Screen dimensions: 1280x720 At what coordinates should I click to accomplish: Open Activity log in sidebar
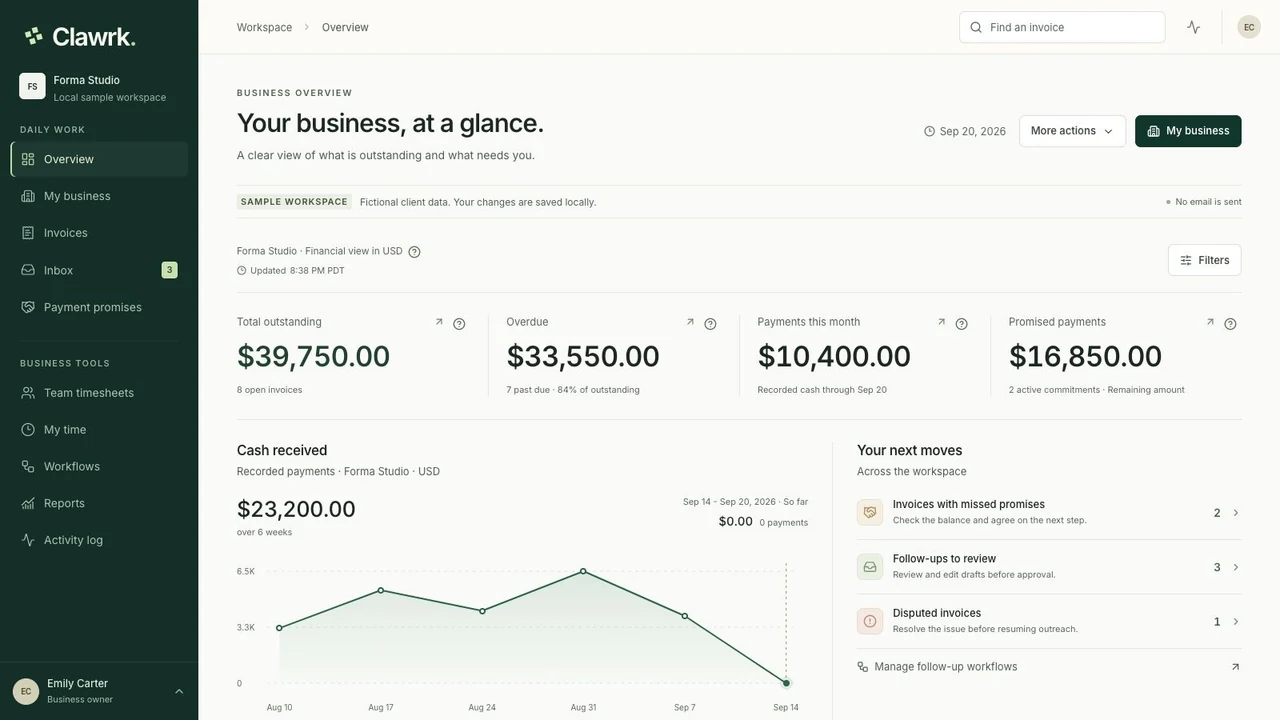click(99, 540)
